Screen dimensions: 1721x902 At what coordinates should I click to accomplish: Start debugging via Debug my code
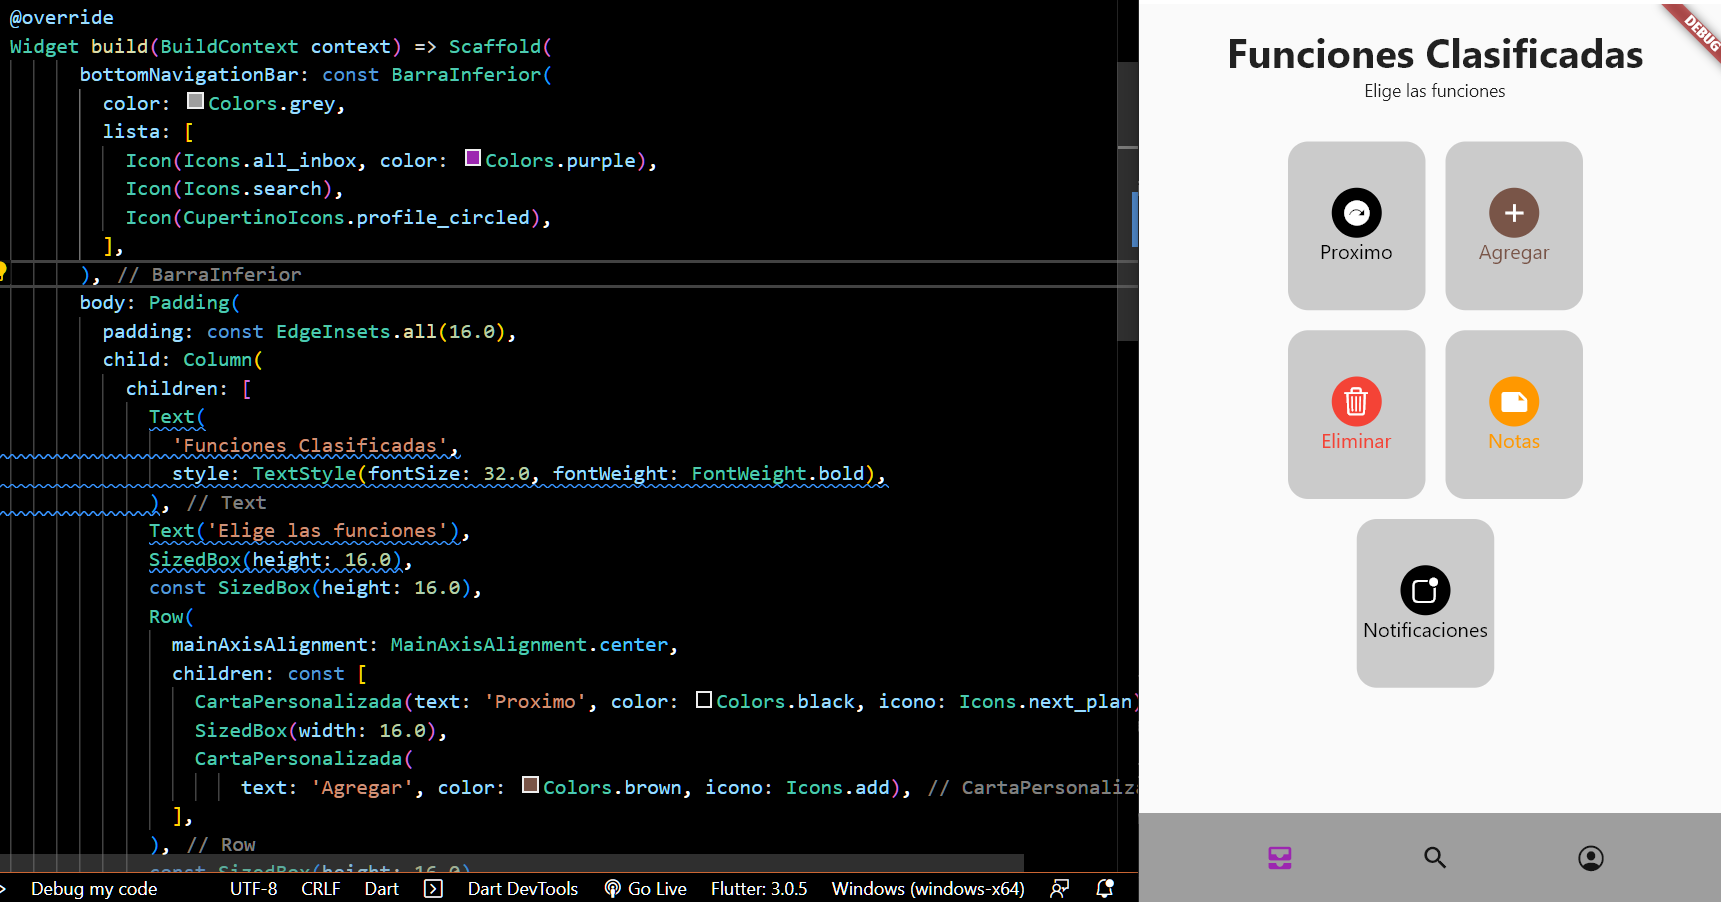click(93, 888)
